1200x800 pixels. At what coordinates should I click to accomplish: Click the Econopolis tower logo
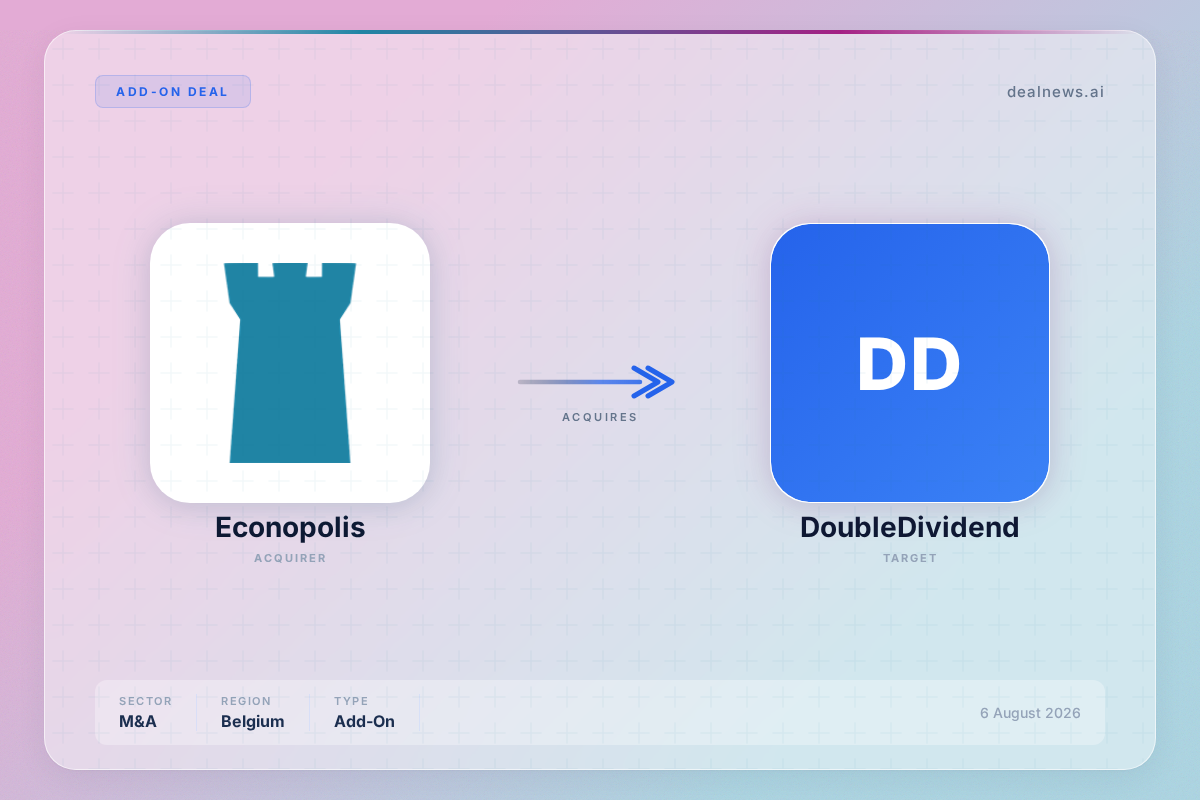[x=290, y=363]
